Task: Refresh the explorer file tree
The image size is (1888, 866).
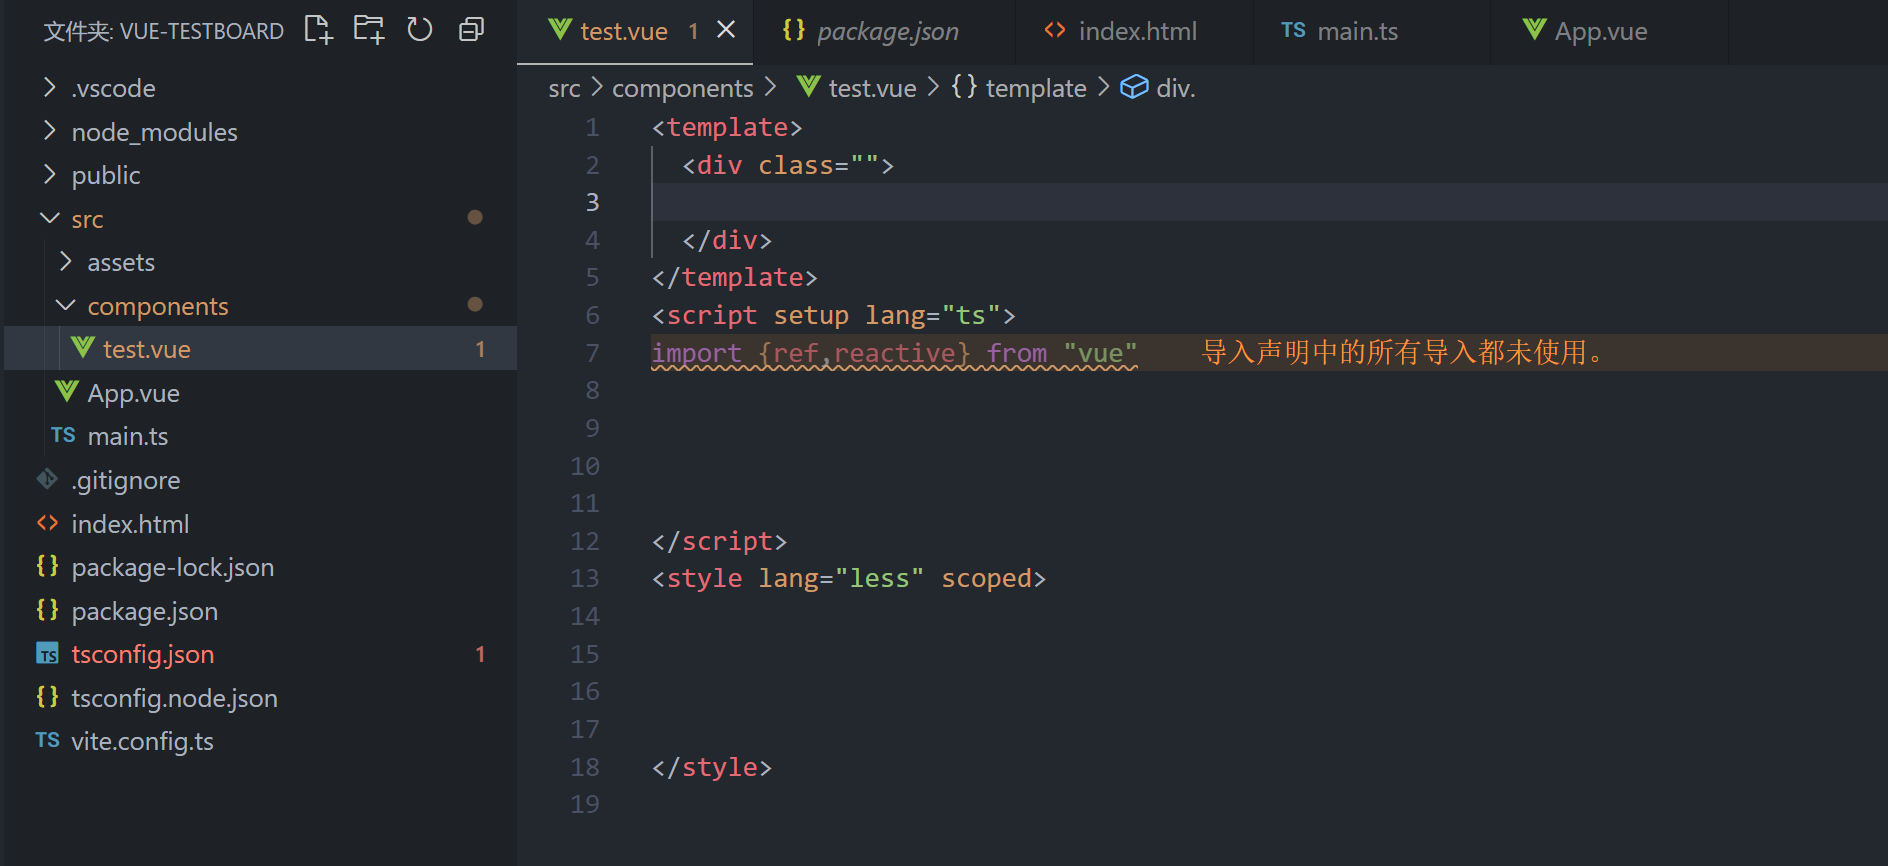Action: [x=420, y=30]
